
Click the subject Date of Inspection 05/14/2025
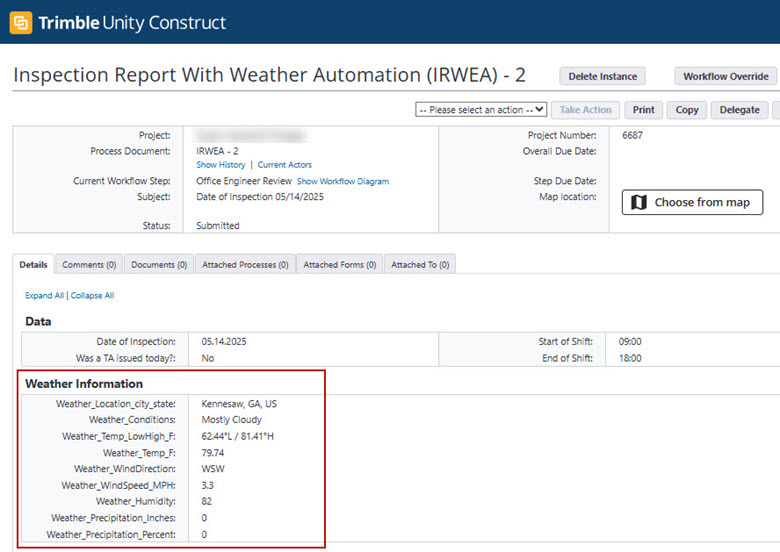tap(260, 197)
